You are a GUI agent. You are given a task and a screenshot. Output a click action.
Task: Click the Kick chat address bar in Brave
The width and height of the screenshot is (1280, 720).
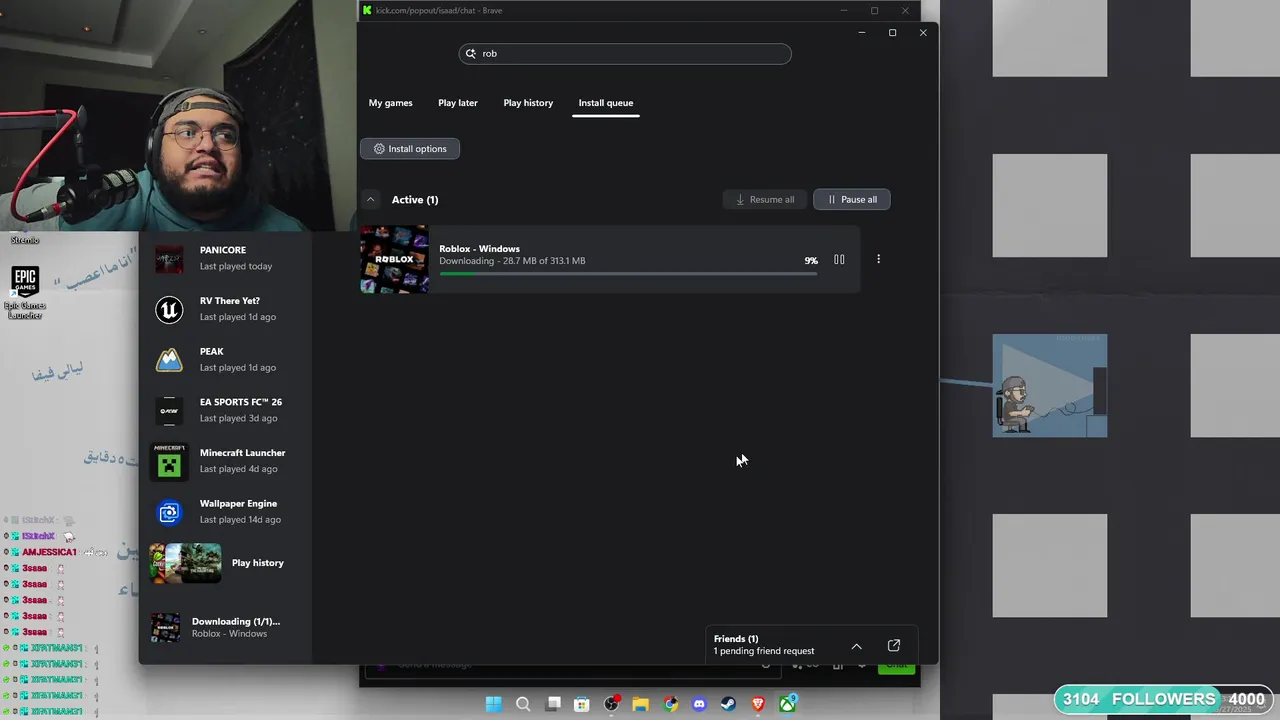(439, 10)
